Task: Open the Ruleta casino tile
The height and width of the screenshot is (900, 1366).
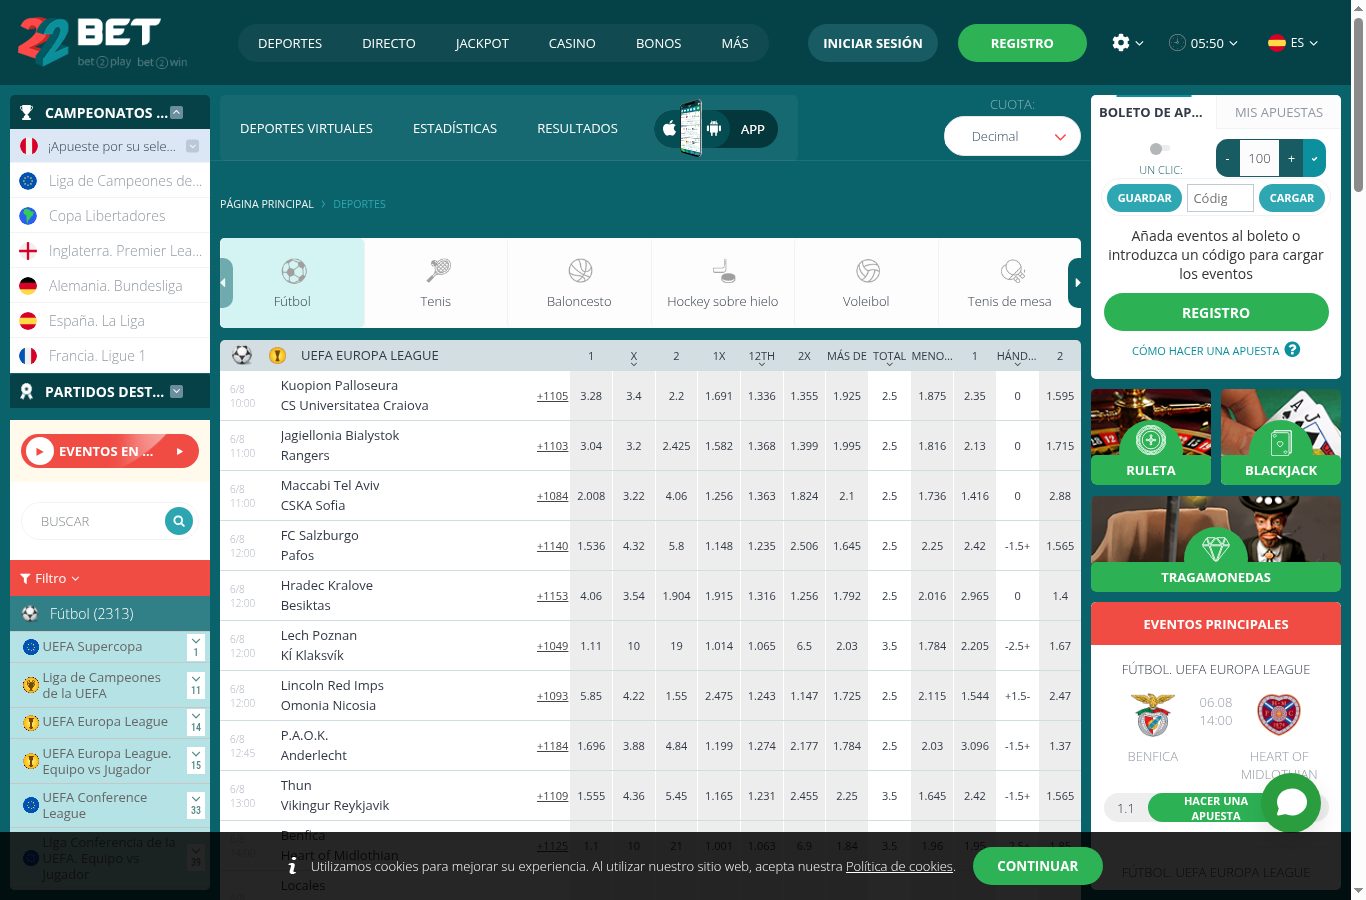Action: [x=1151, y=437]
